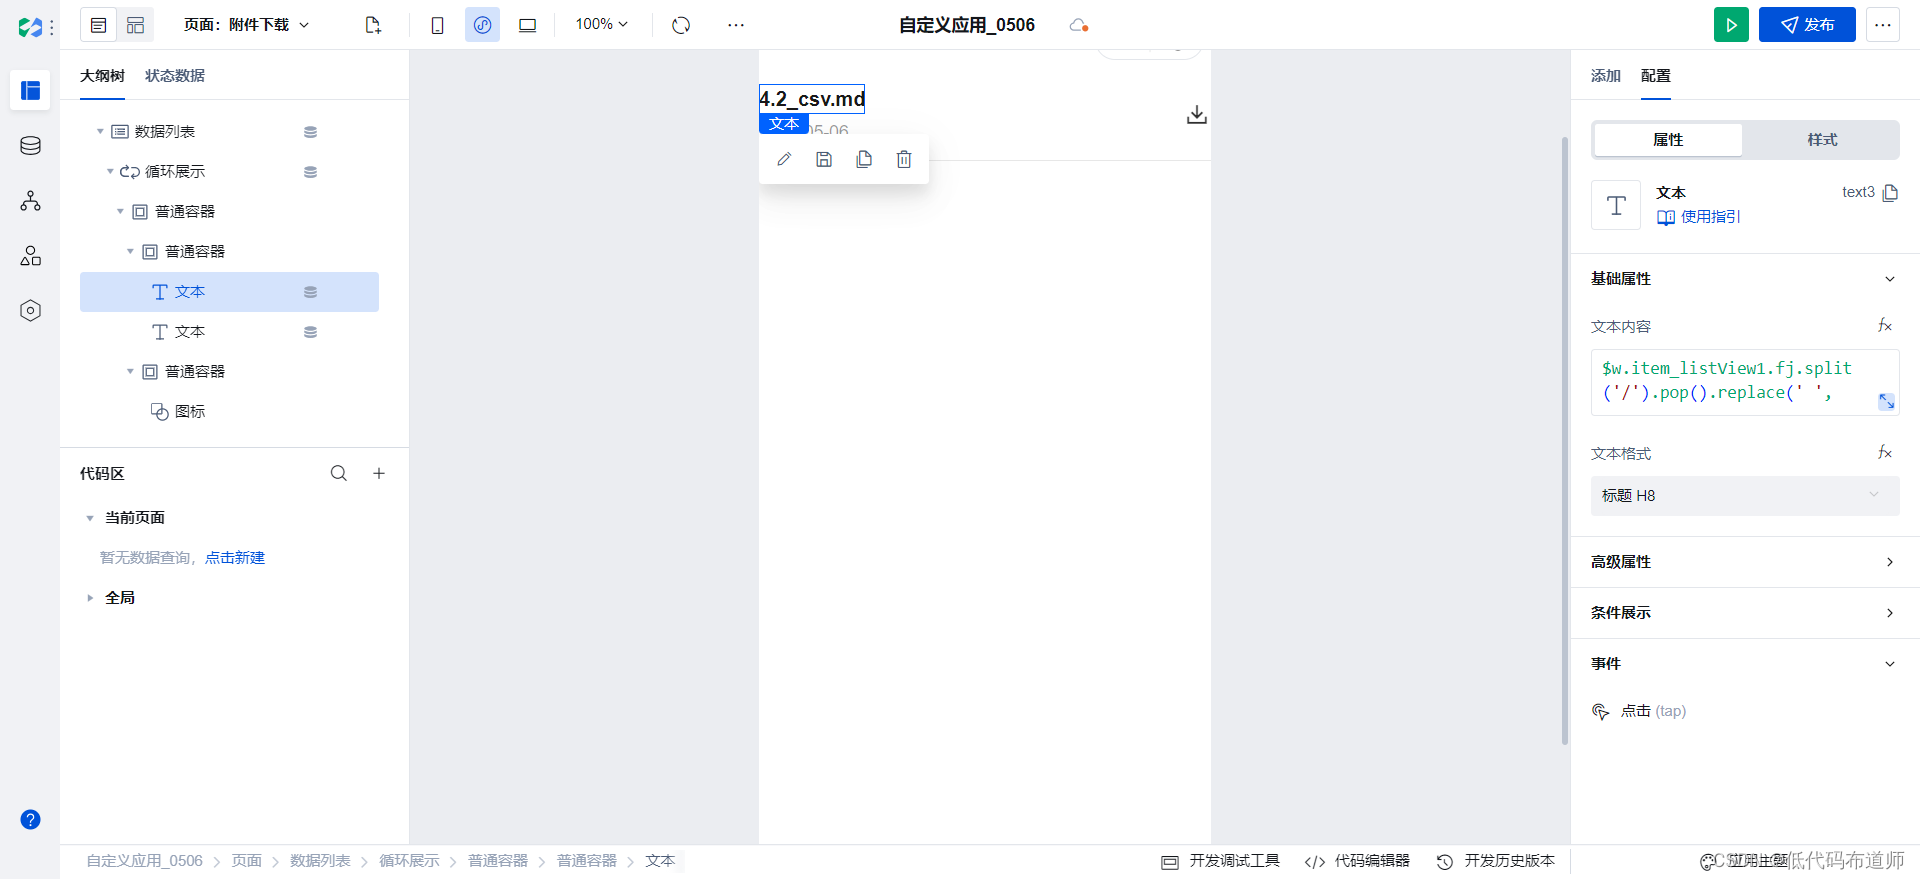Collapse the 循环展示 tree node
The width and height of the screenshot is (1920, 879).
(x=110, y=172)
